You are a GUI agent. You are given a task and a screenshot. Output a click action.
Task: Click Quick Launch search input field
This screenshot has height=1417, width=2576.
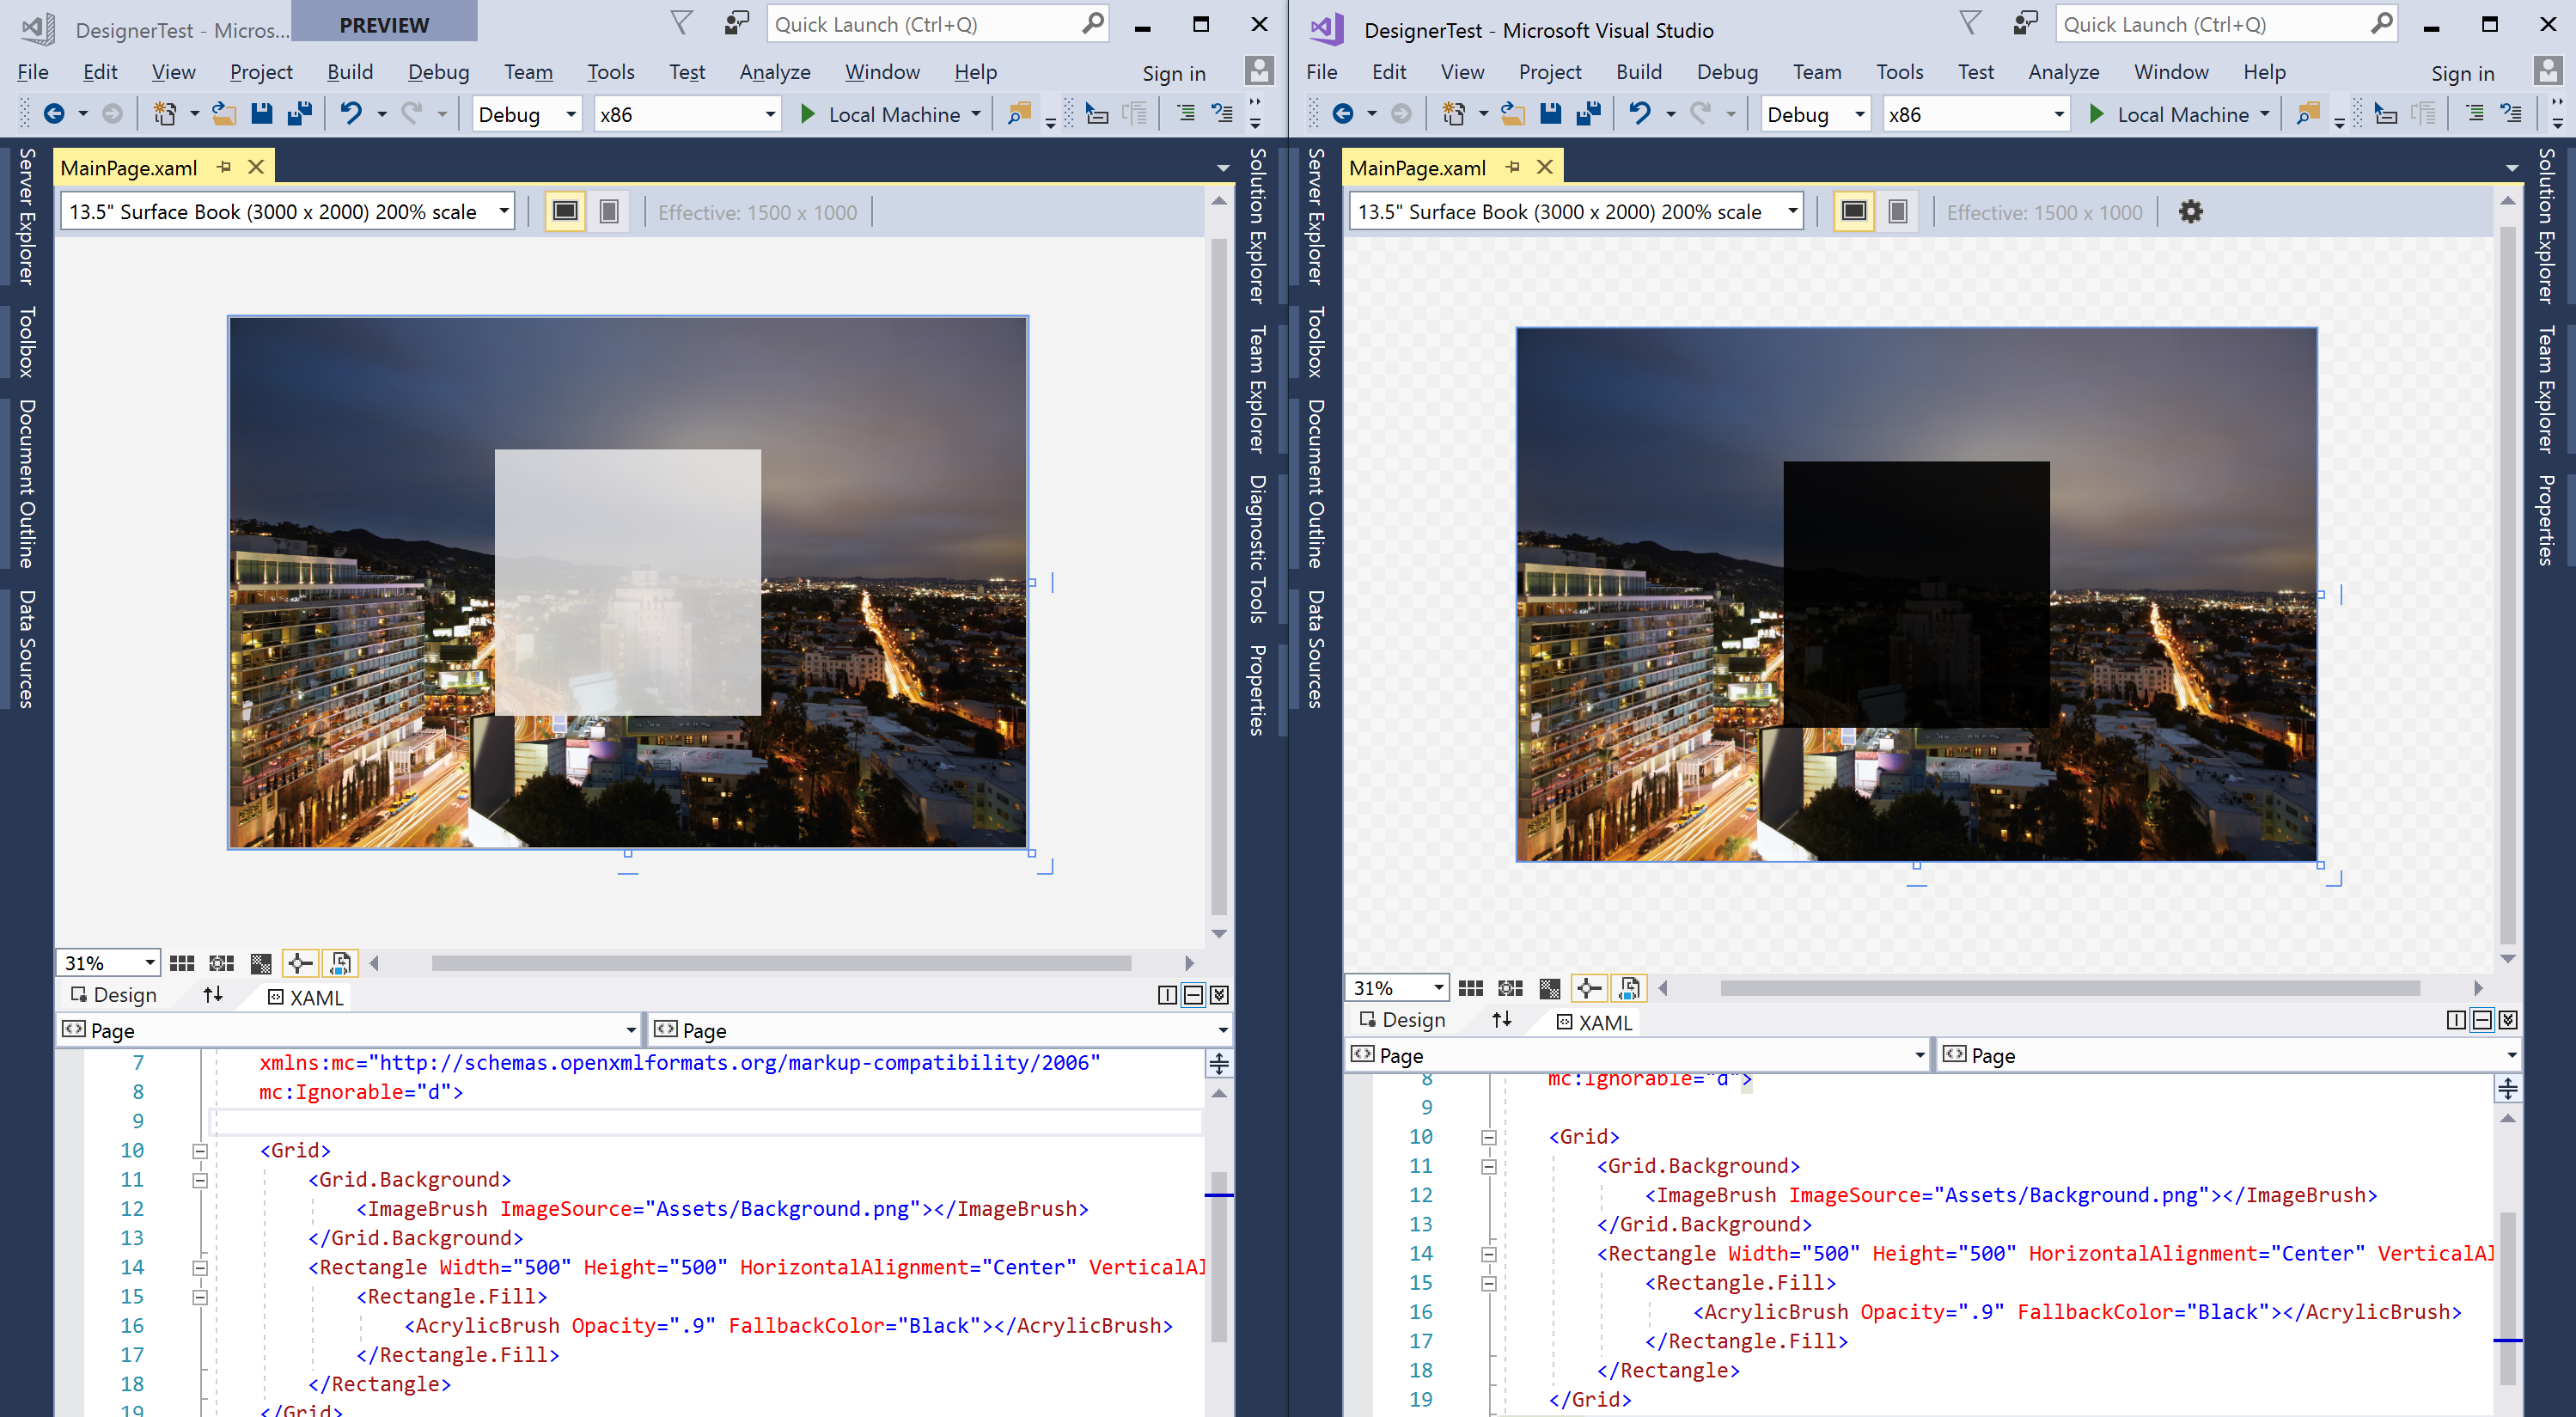pos(925,22)
